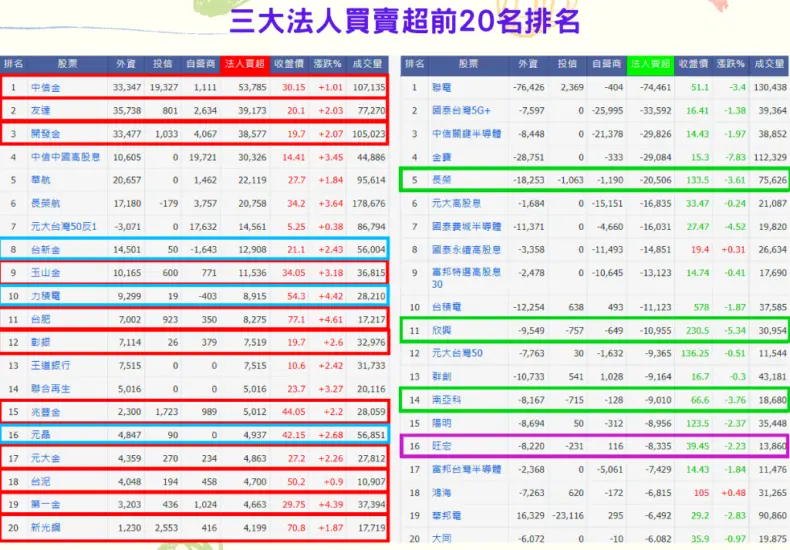790x550 pixels.
Task: Open the 兆豐金 stock link
Action: (45, 412)
